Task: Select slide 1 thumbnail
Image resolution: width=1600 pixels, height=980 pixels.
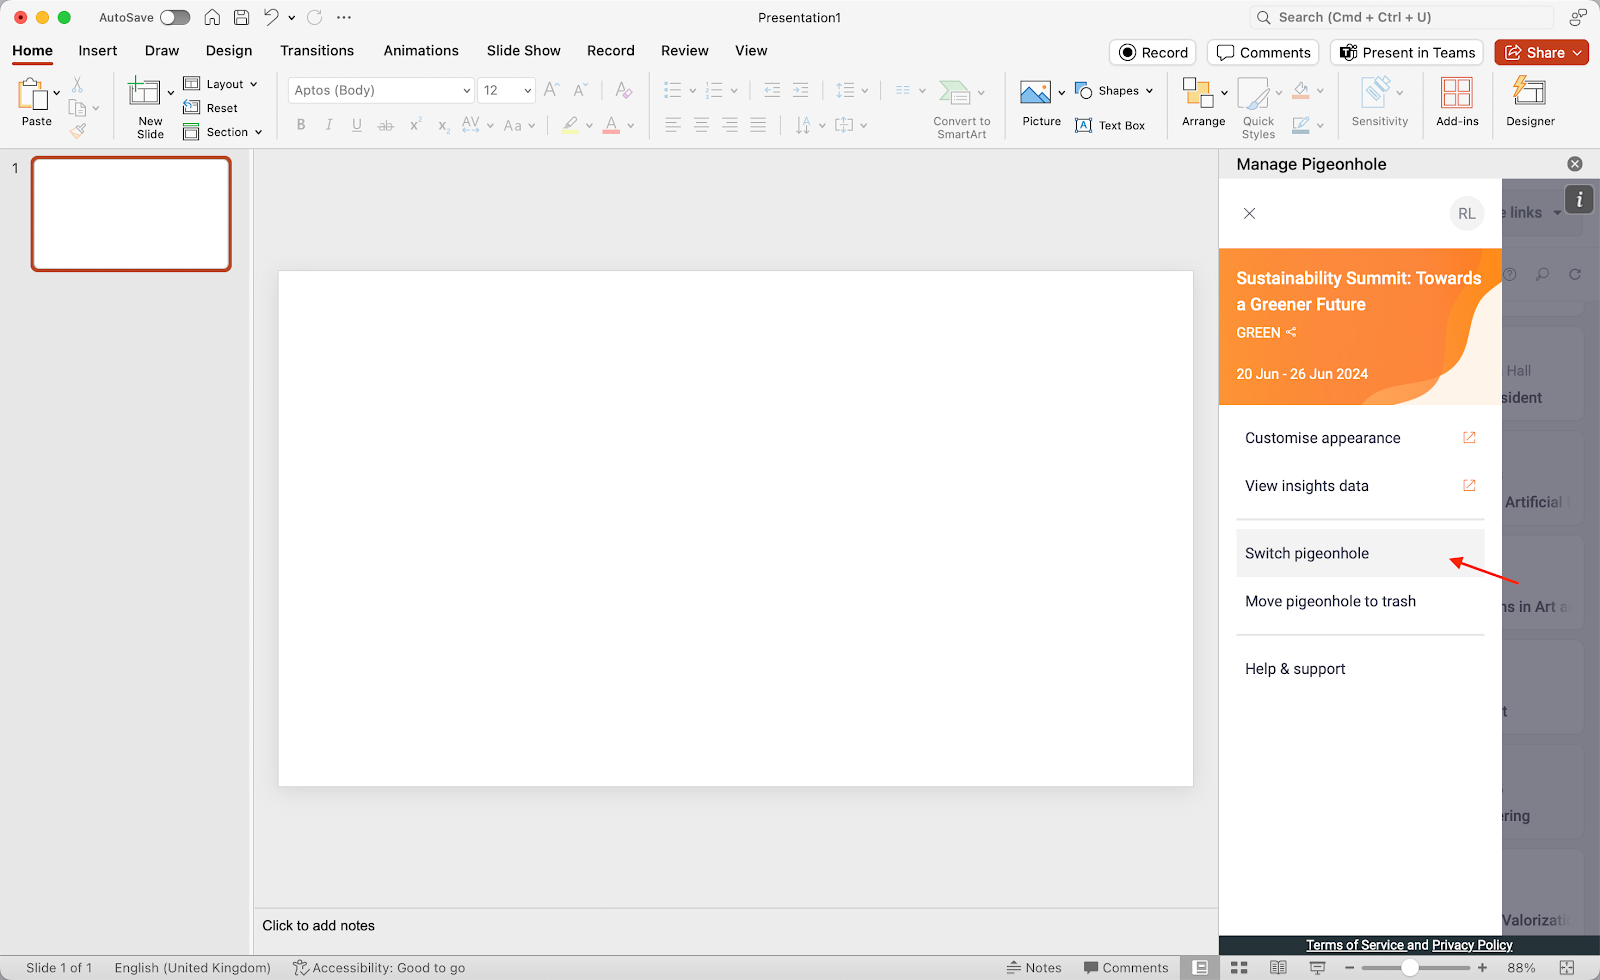Action: (131, 213)
